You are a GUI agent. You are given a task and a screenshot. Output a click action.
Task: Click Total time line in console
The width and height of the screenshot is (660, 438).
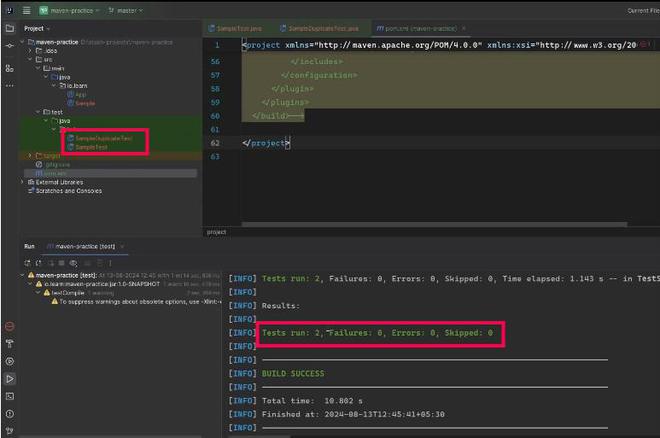pos(312,401)
